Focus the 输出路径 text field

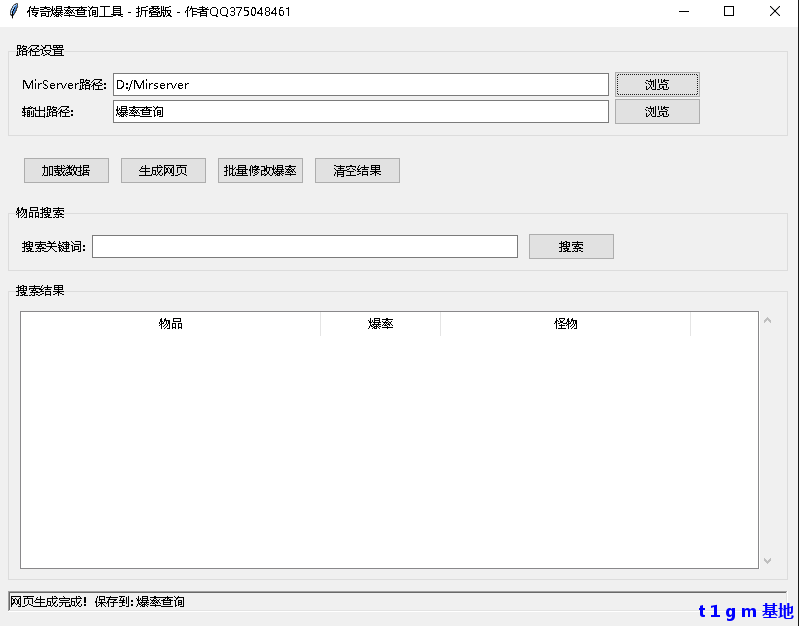point(360,112)
